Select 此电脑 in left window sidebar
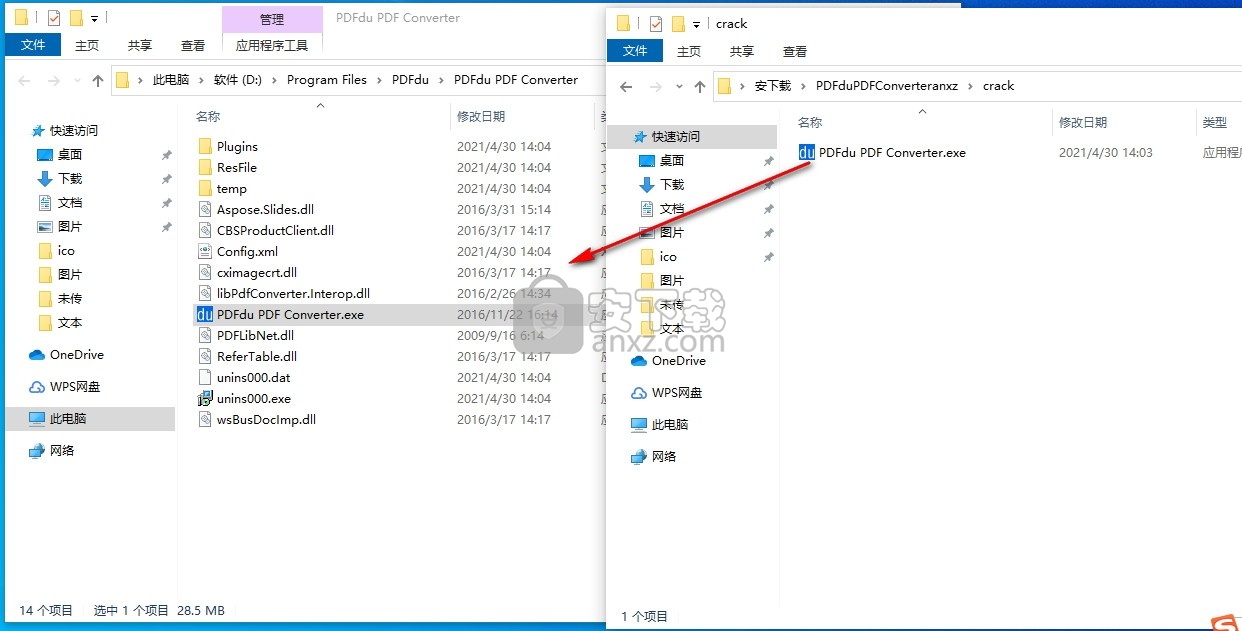1242x631 pixels. tap(90, 419)
